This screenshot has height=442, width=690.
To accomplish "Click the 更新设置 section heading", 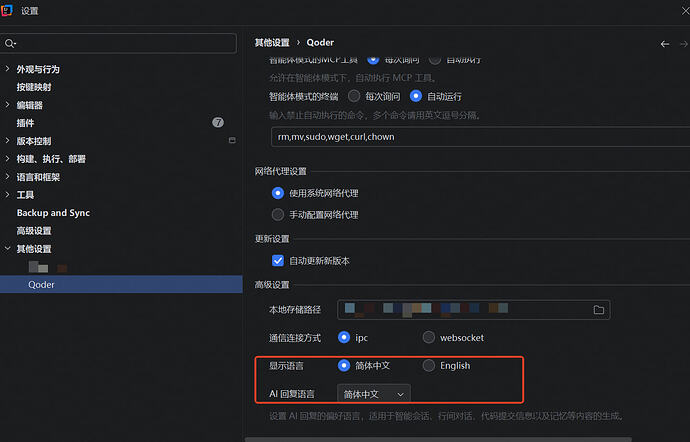I will click(x=272, y=239).
